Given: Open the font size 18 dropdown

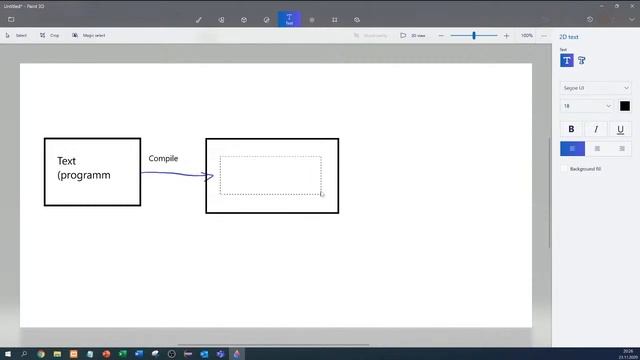Looking at the screenshot, I should coord(587,106).
